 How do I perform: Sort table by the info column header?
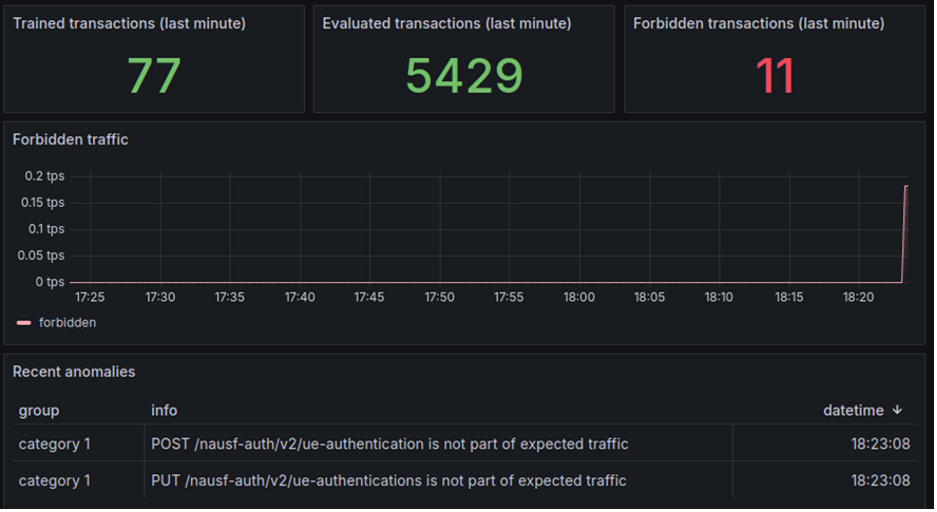pos(164,410)
